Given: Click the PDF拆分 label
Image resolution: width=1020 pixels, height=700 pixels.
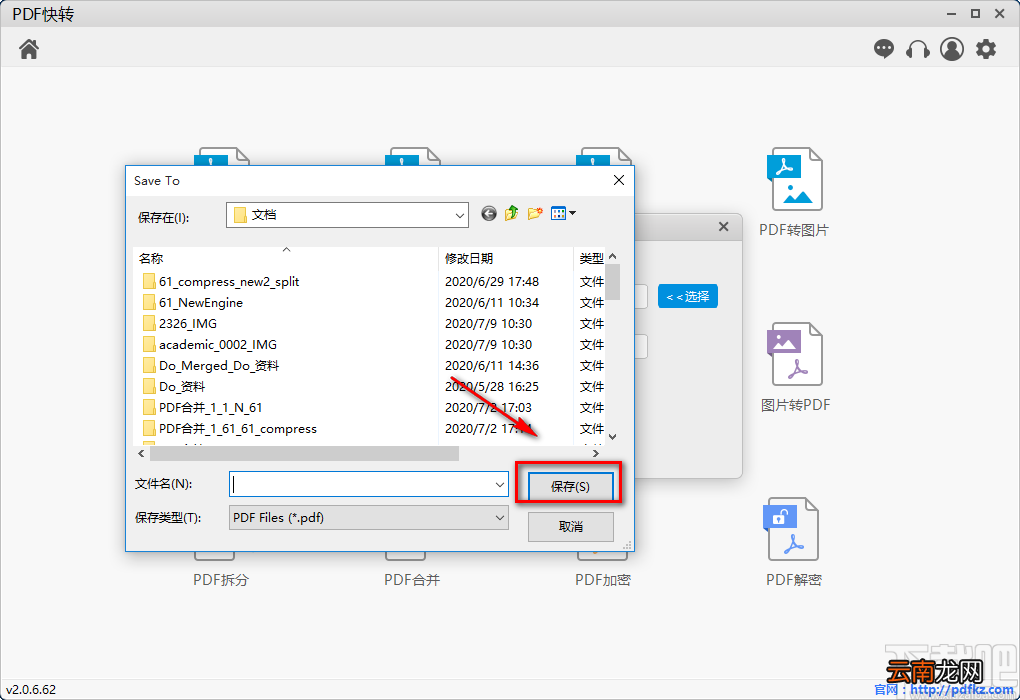Looking at the screenshot, I should click(x=221, y=580).
